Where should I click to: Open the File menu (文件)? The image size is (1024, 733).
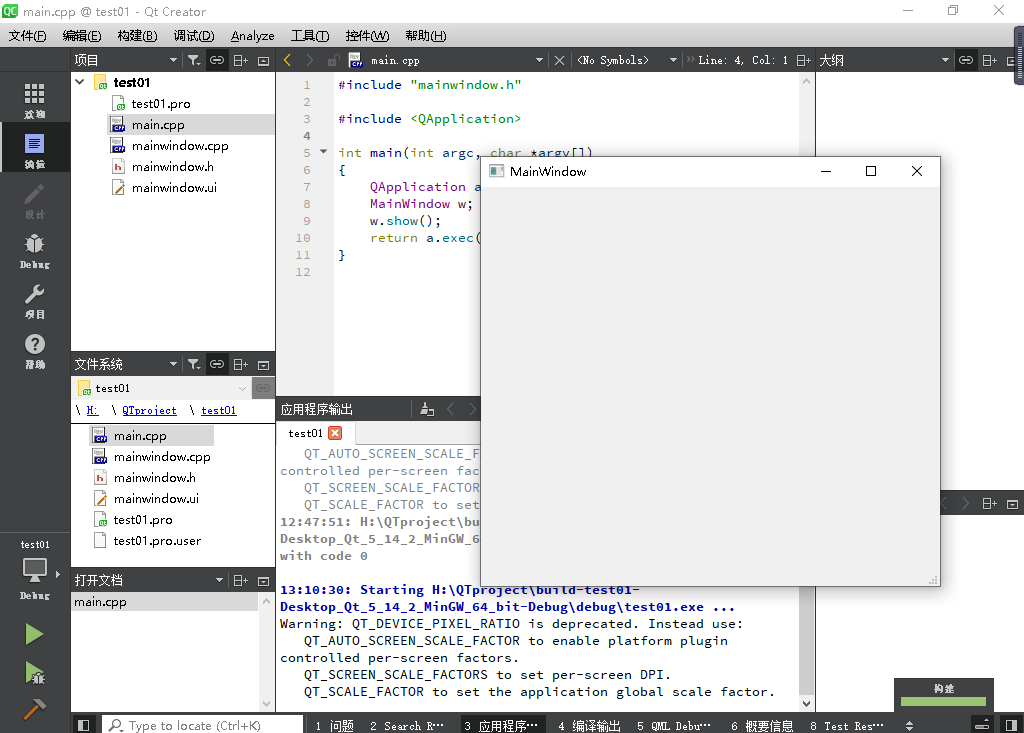[x=27, y=36]
